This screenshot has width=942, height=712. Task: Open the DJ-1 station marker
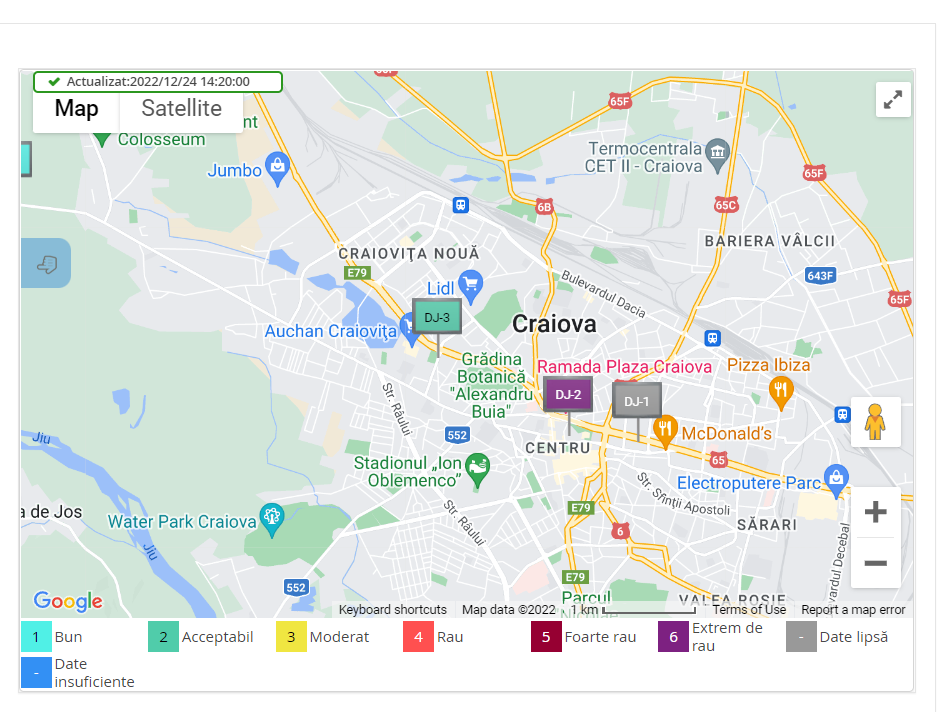click(637, 401)
